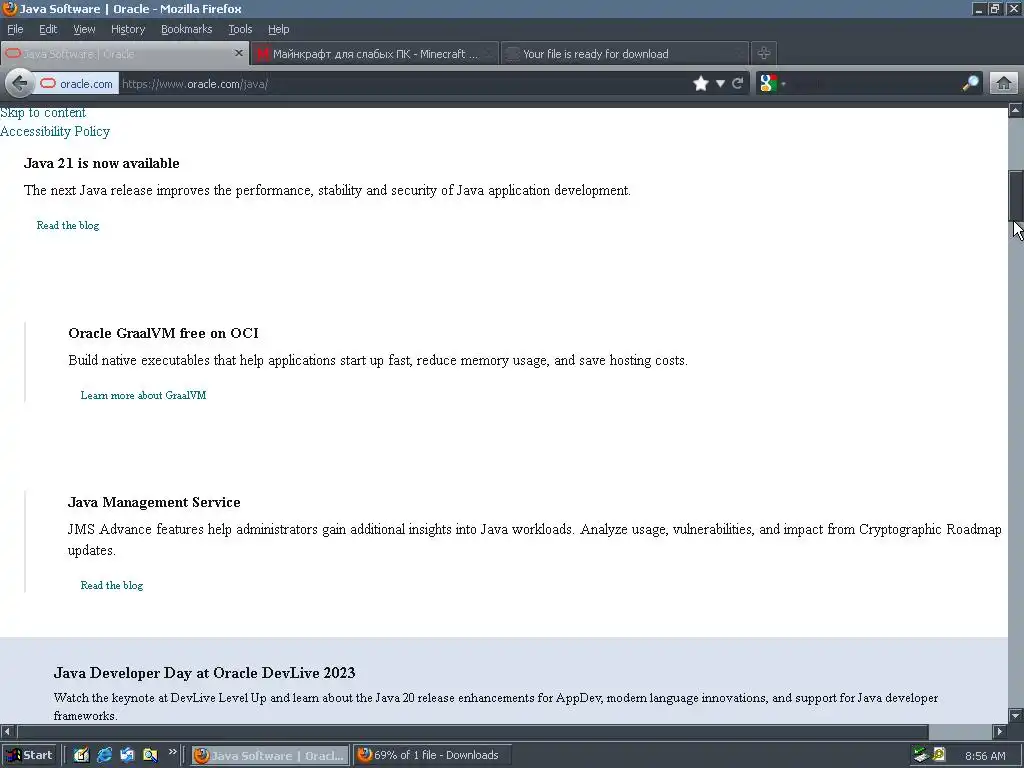The width and height of the screenshot is (1024, 768).
Task: Click the Google search input box
Action: point(874,84)
